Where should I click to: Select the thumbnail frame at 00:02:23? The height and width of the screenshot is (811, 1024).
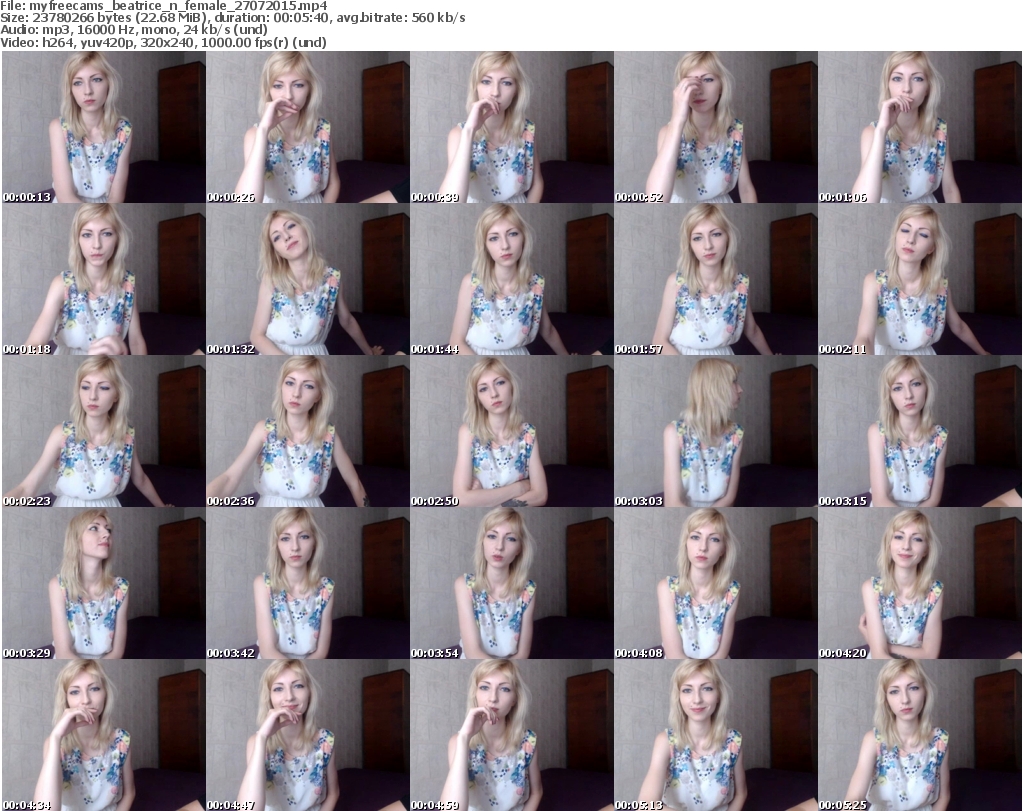click(104, 432)
